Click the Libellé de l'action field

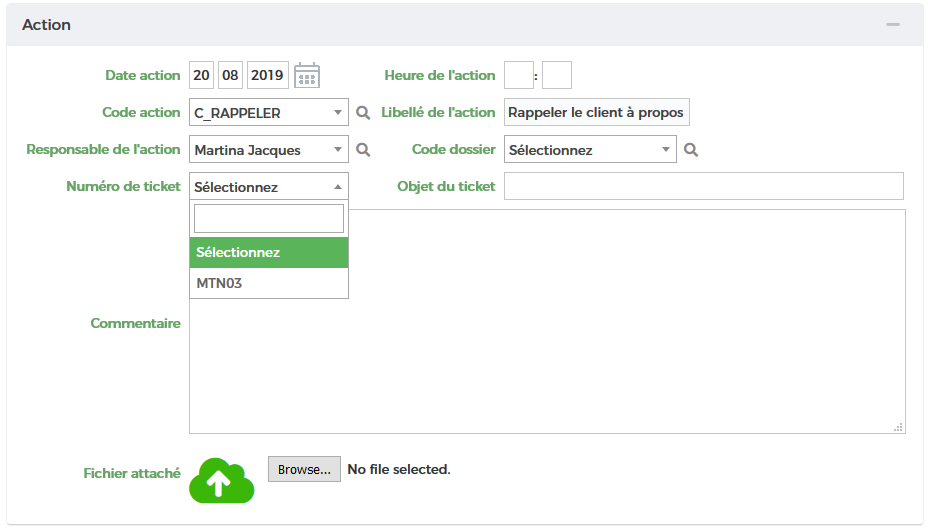[596, 113]
